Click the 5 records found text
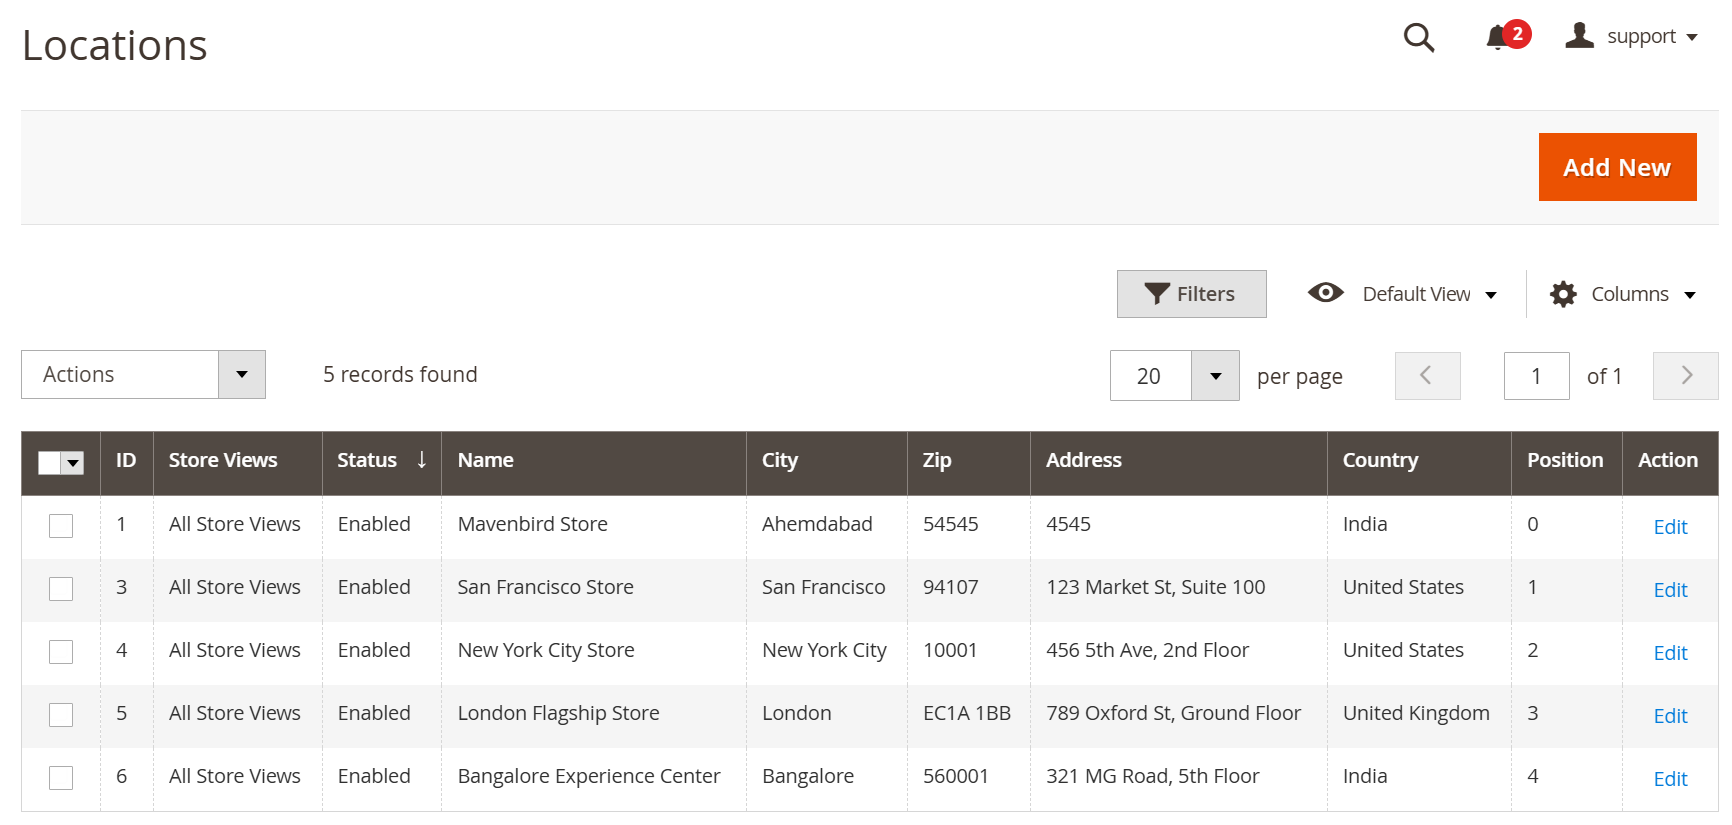1732x825 pixels. (x=400, y=374)
